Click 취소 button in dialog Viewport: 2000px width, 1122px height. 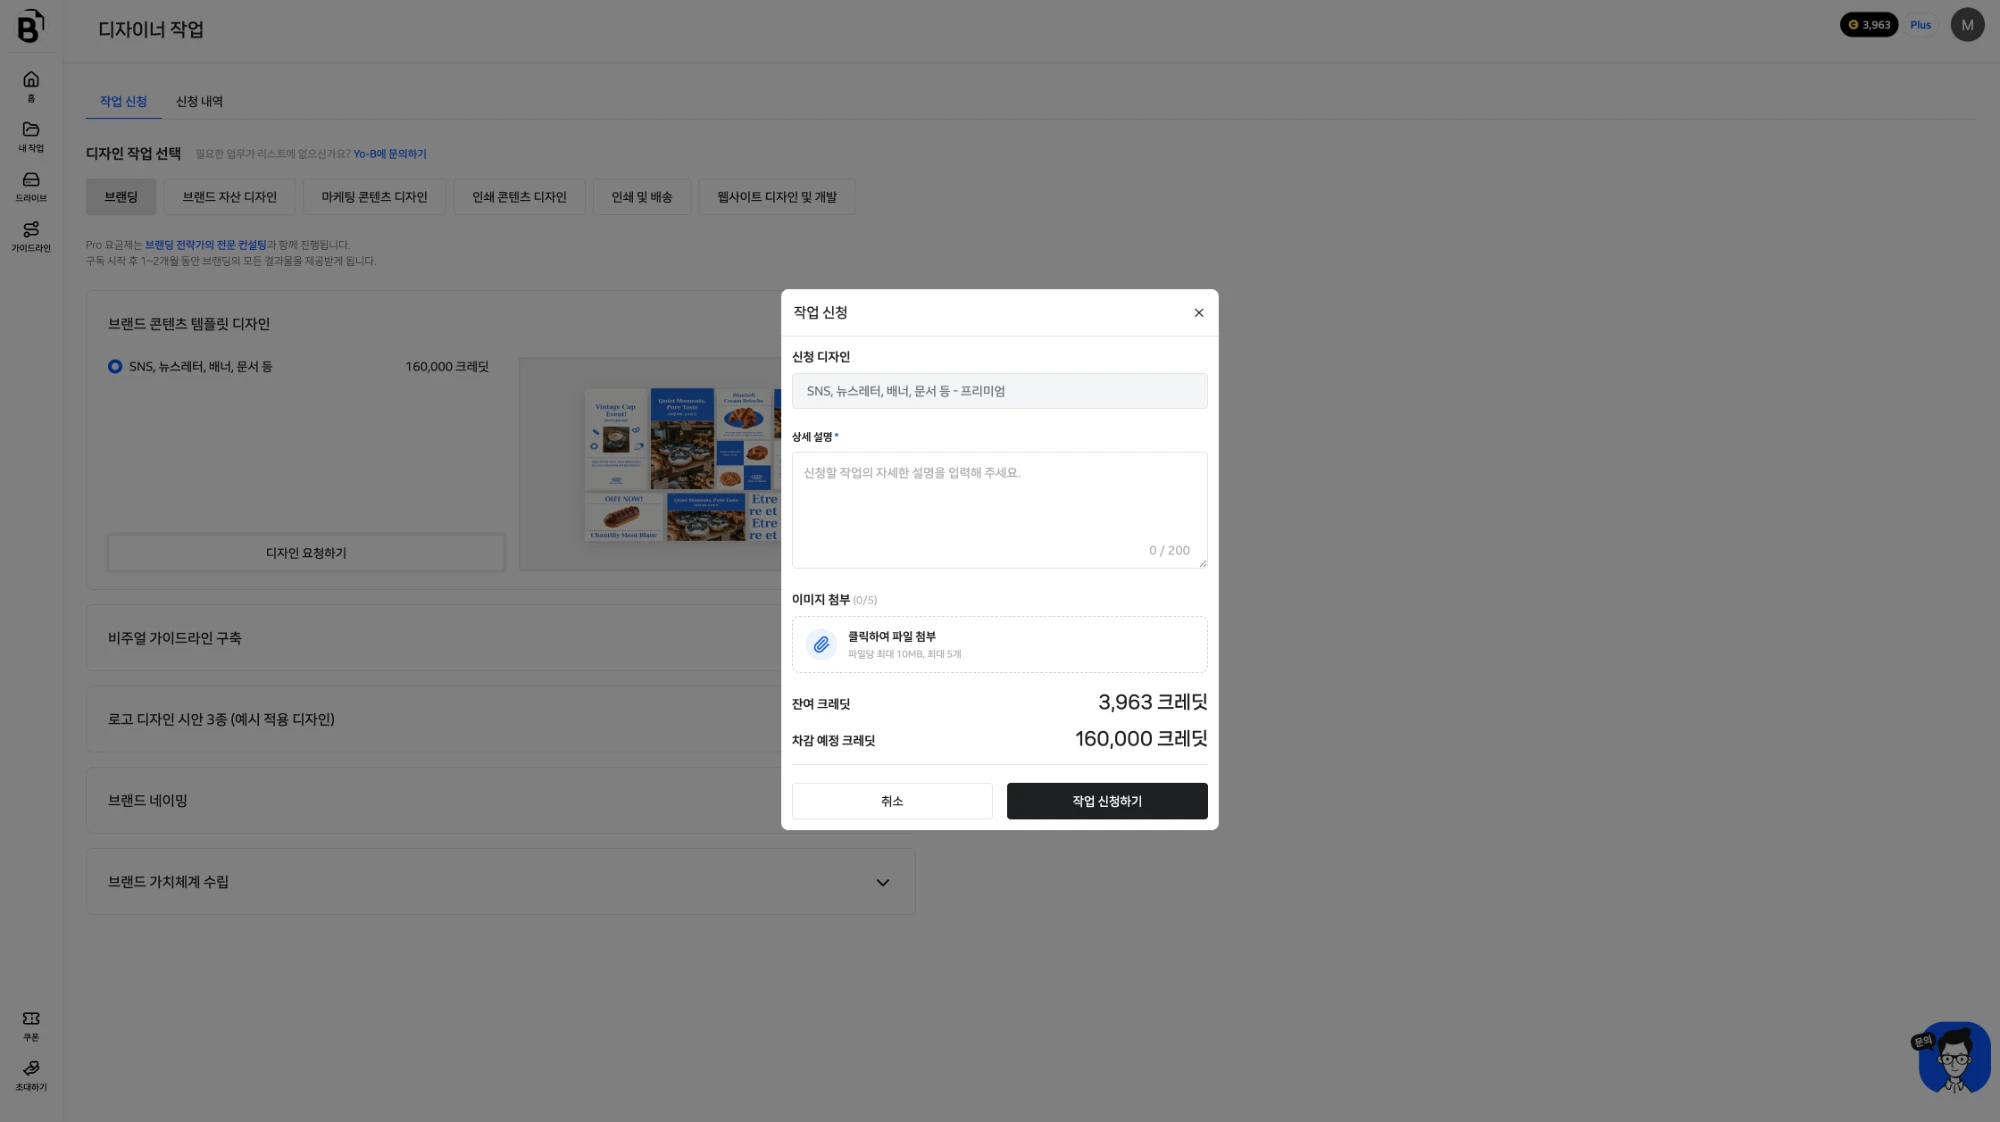(892, 801)
